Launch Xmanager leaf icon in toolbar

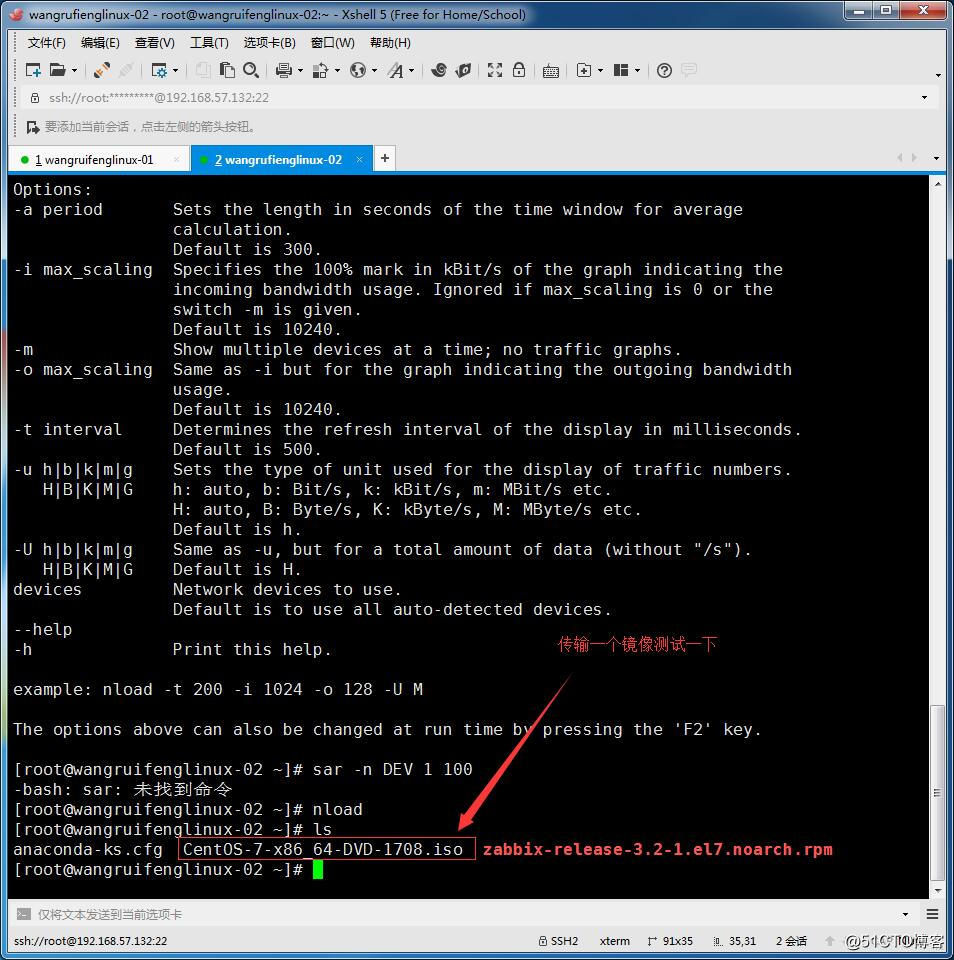464,70
